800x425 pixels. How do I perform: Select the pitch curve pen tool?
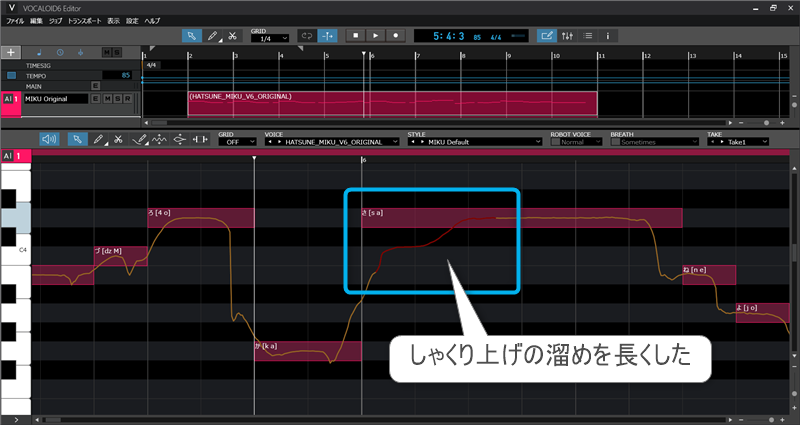click(x=139, y=139)
